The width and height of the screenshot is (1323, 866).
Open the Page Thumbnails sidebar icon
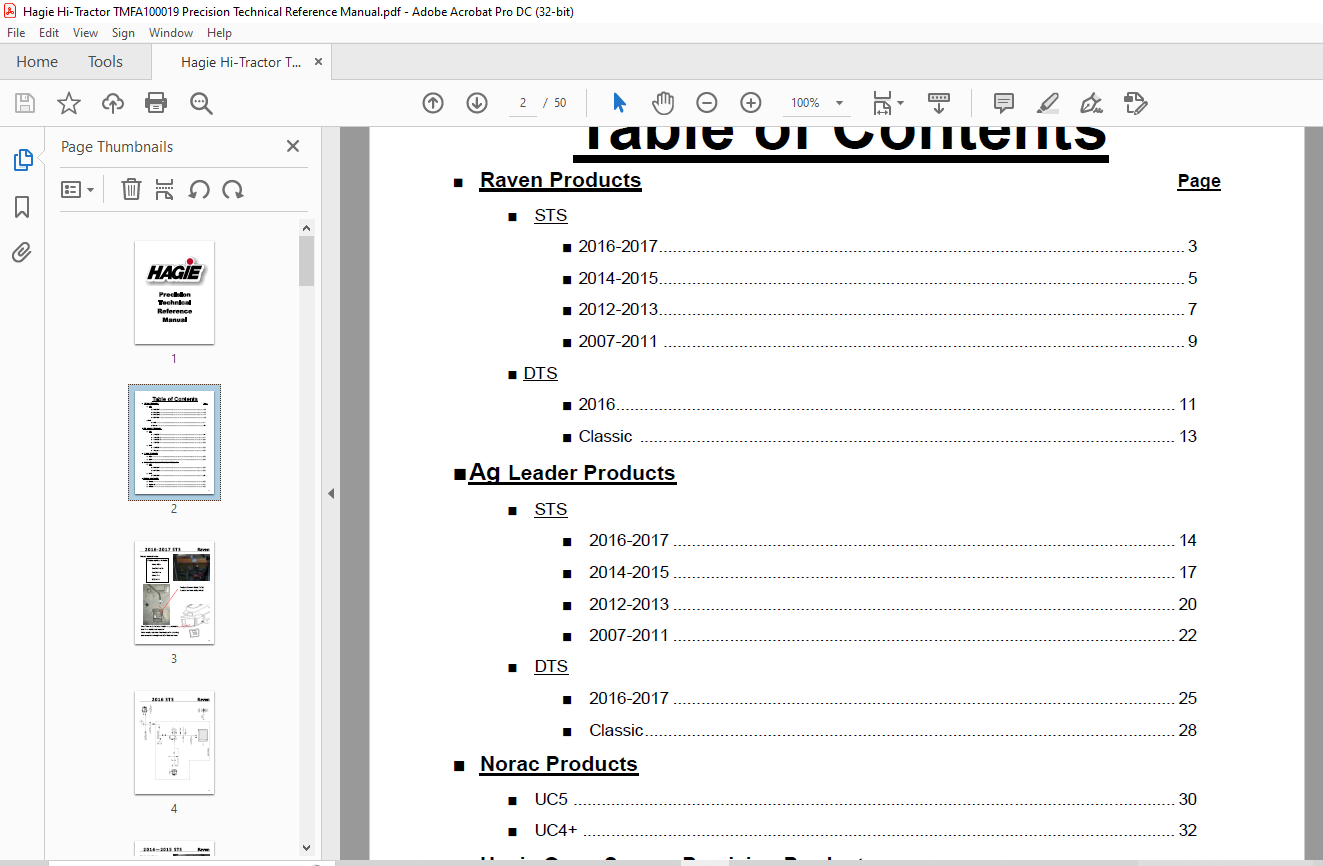[22, 160]
